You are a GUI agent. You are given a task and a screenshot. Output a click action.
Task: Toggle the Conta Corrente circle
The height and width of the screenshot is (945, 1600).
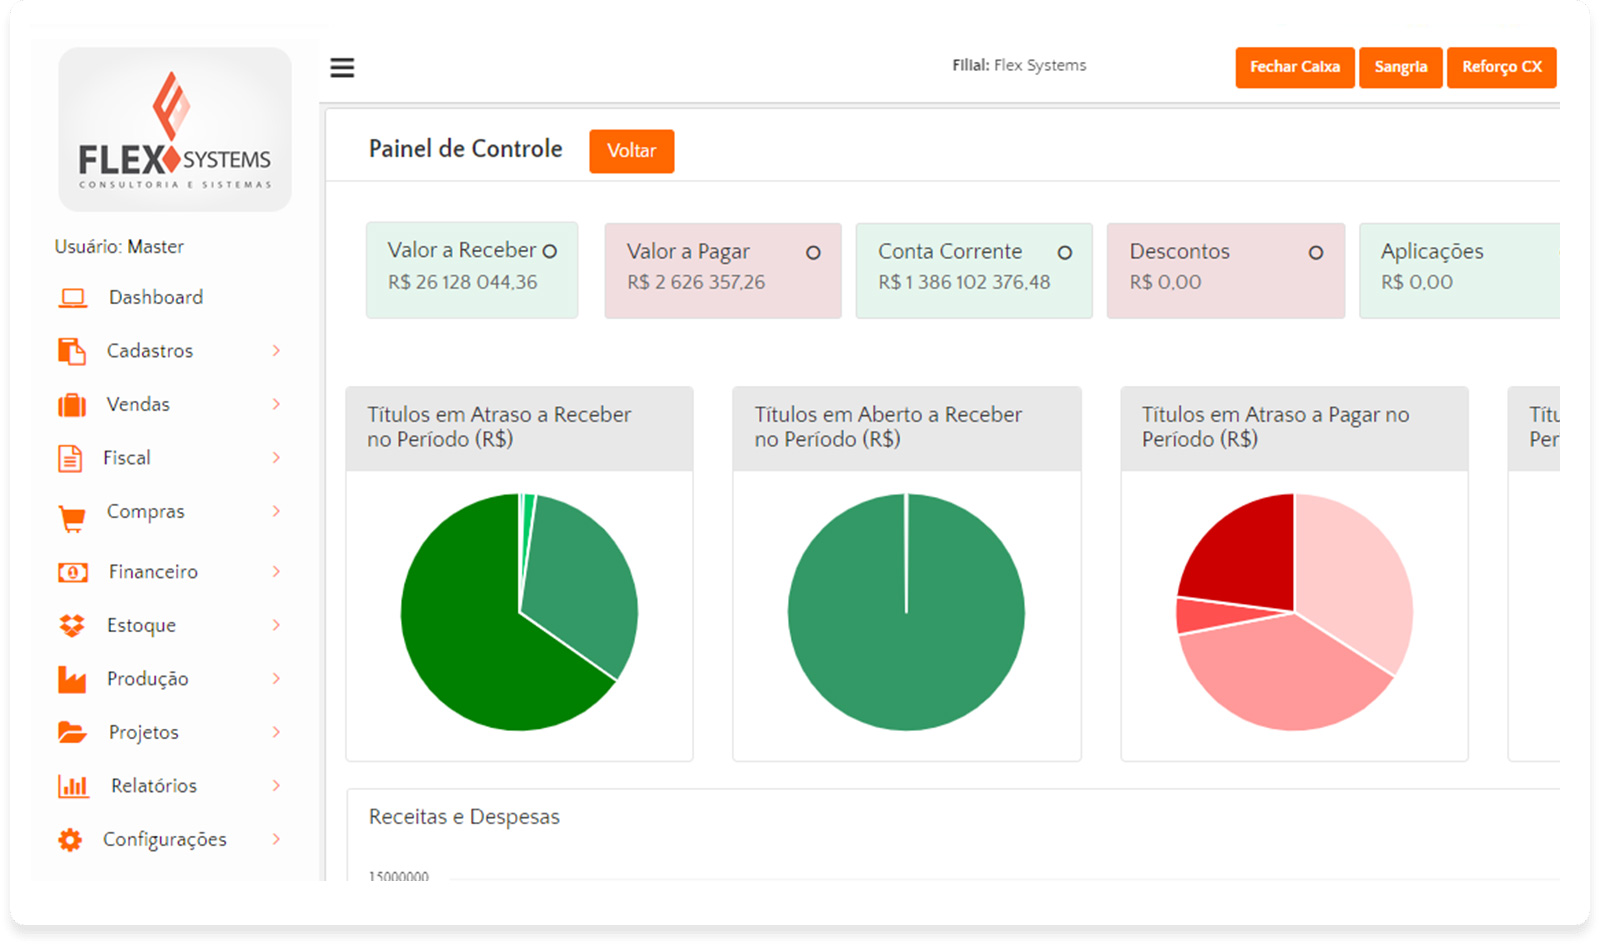pos(1065,253)
